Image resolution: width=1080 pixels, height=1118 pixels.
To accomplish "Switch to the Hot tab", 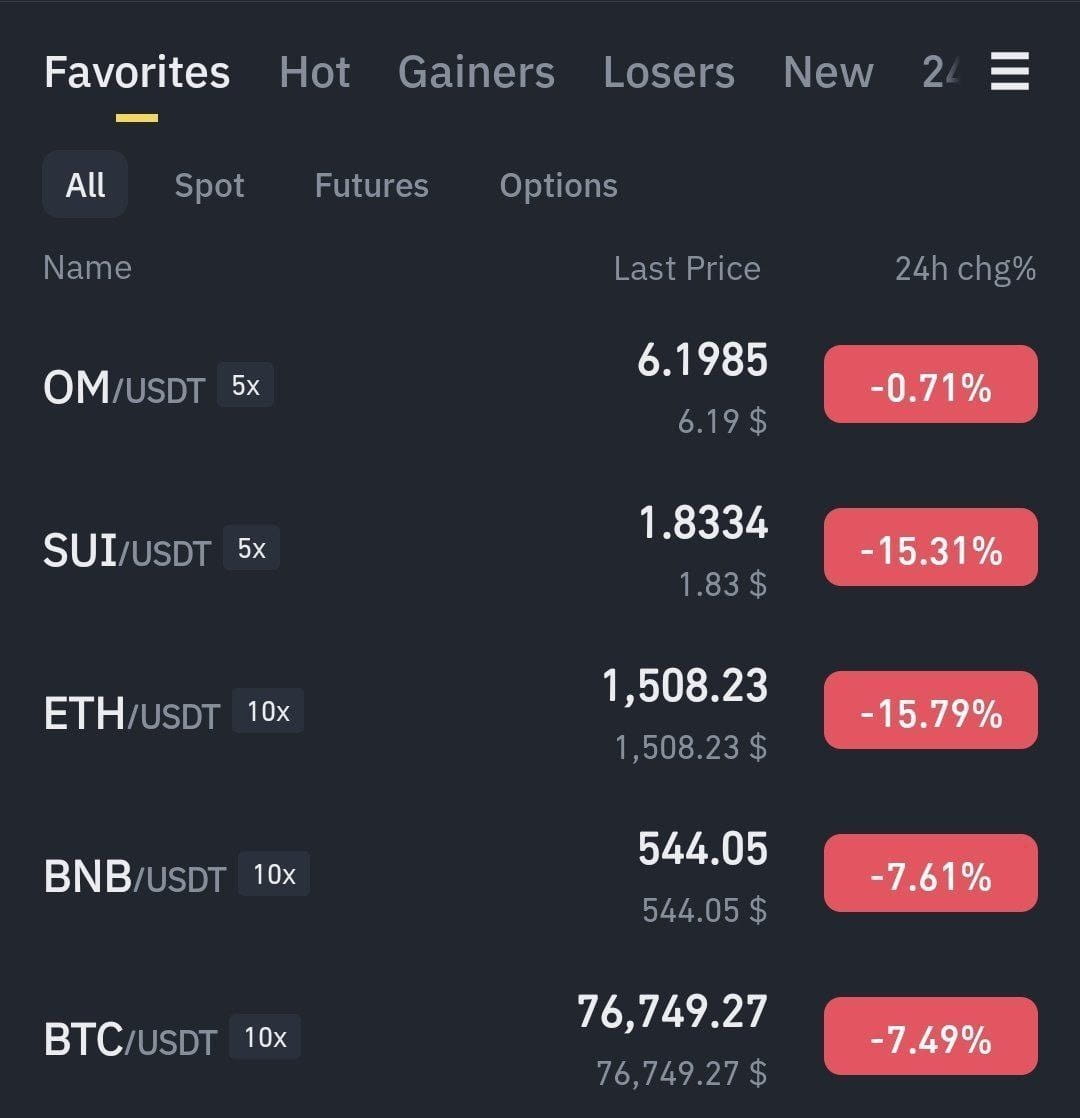I will click(314, 72).
